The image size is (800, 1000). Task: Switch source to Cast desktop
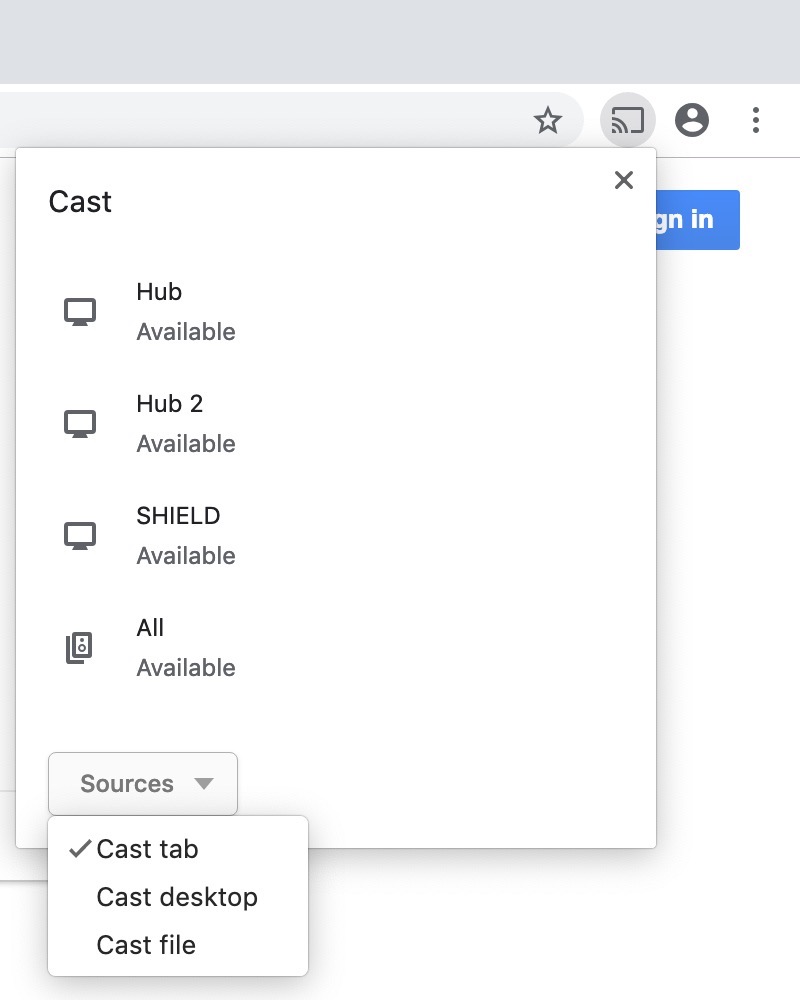click(177, 897)
